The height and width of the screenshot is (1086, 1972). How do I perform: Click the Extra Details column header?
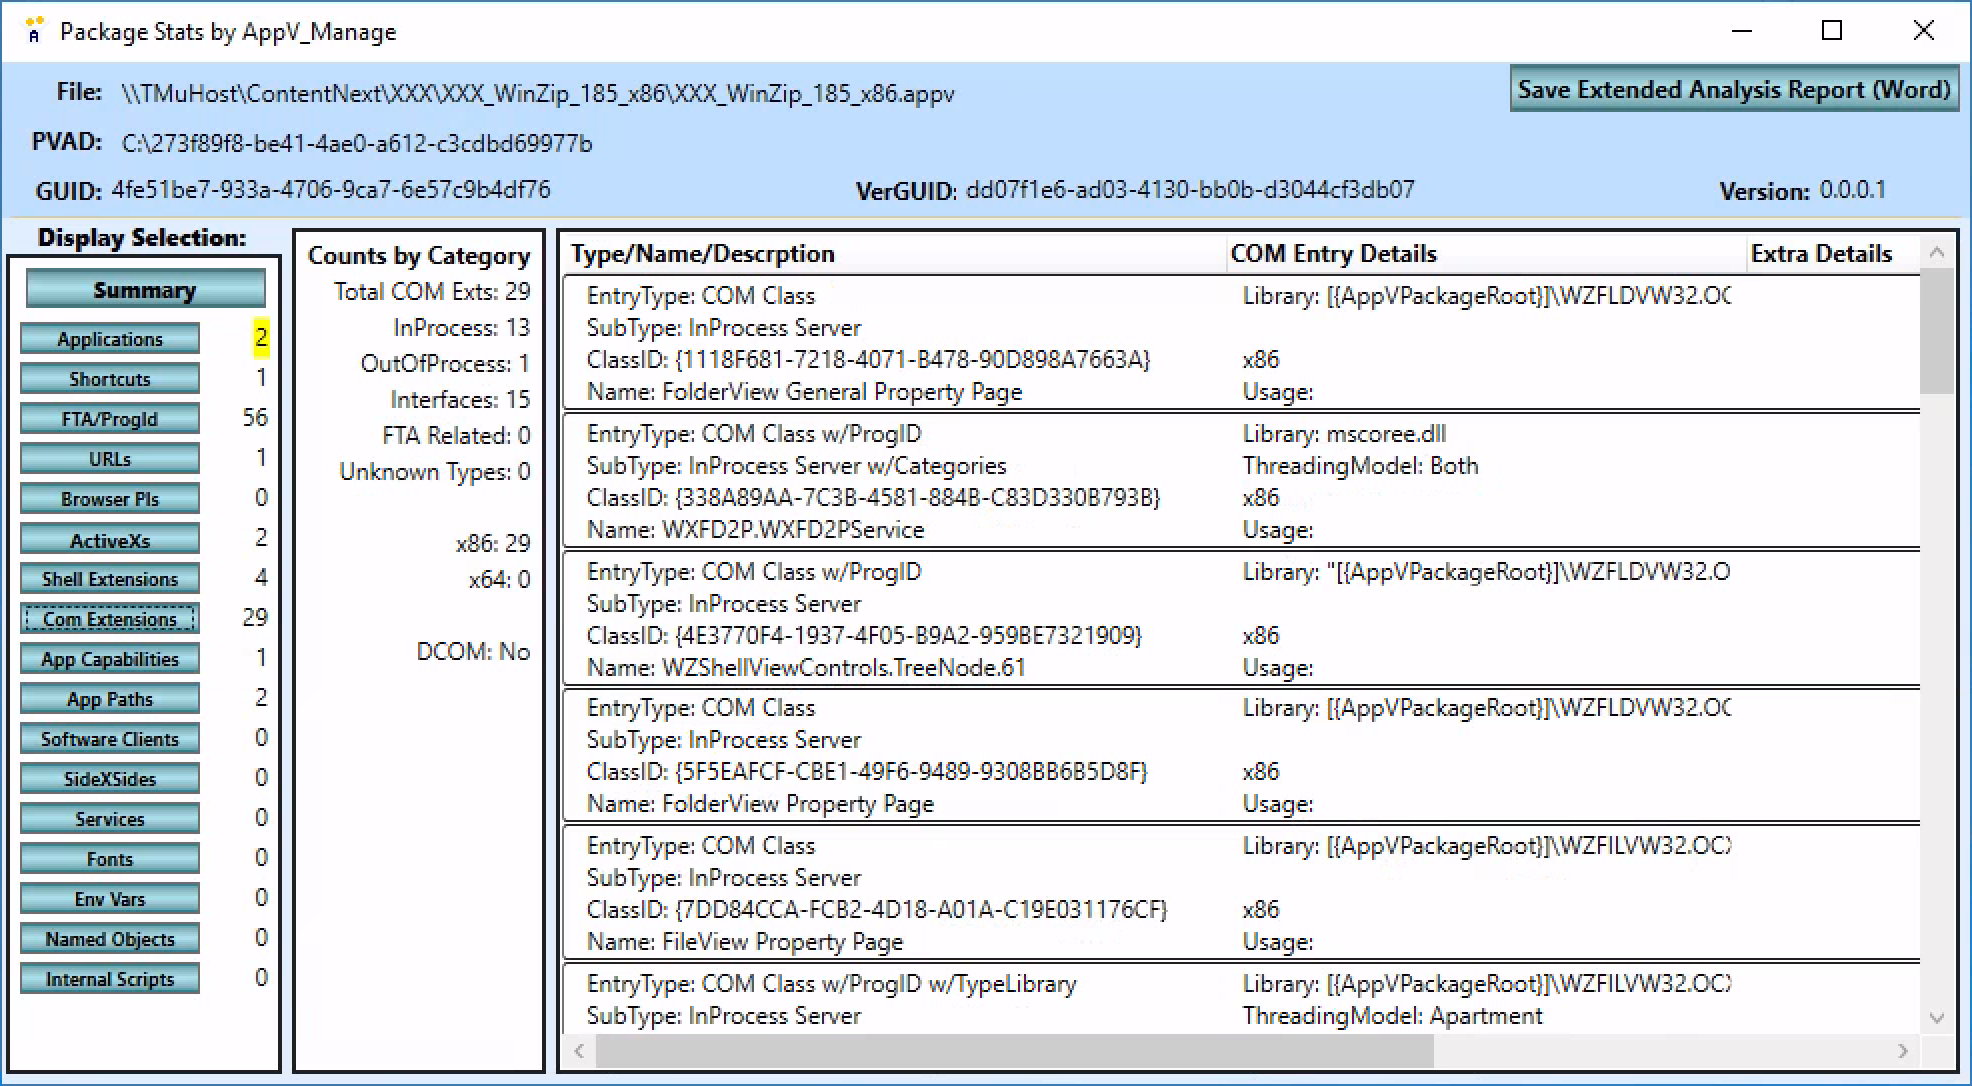1833,254
